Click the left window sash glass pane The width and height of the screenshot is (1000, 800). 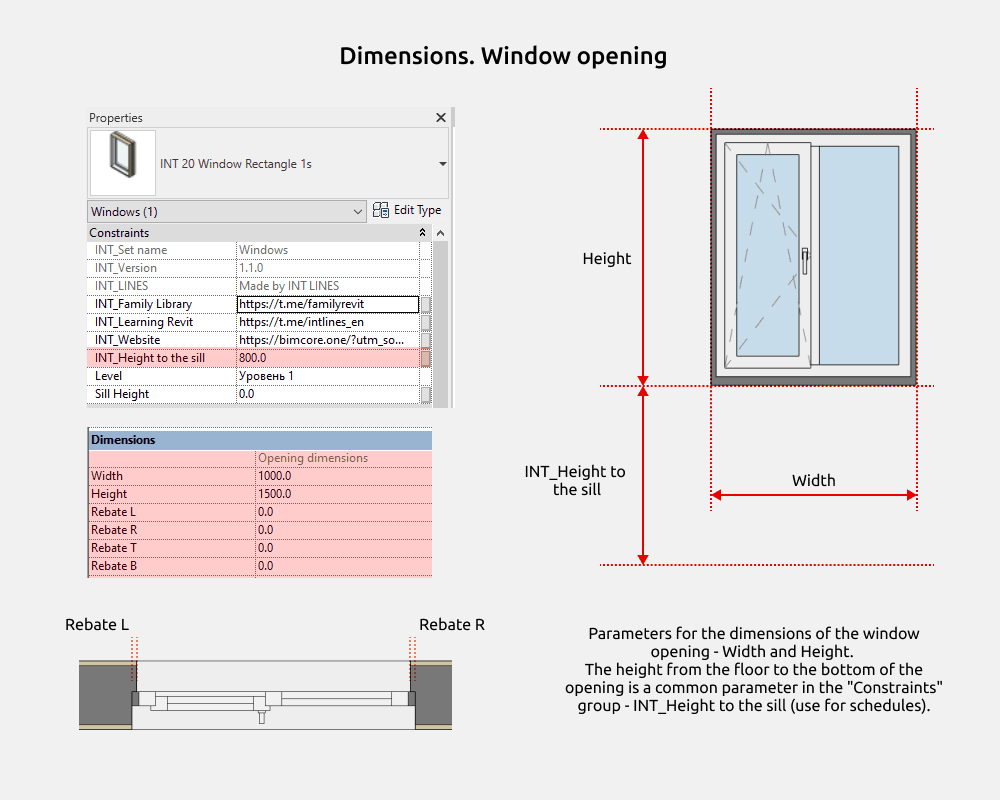coord(768,255)
